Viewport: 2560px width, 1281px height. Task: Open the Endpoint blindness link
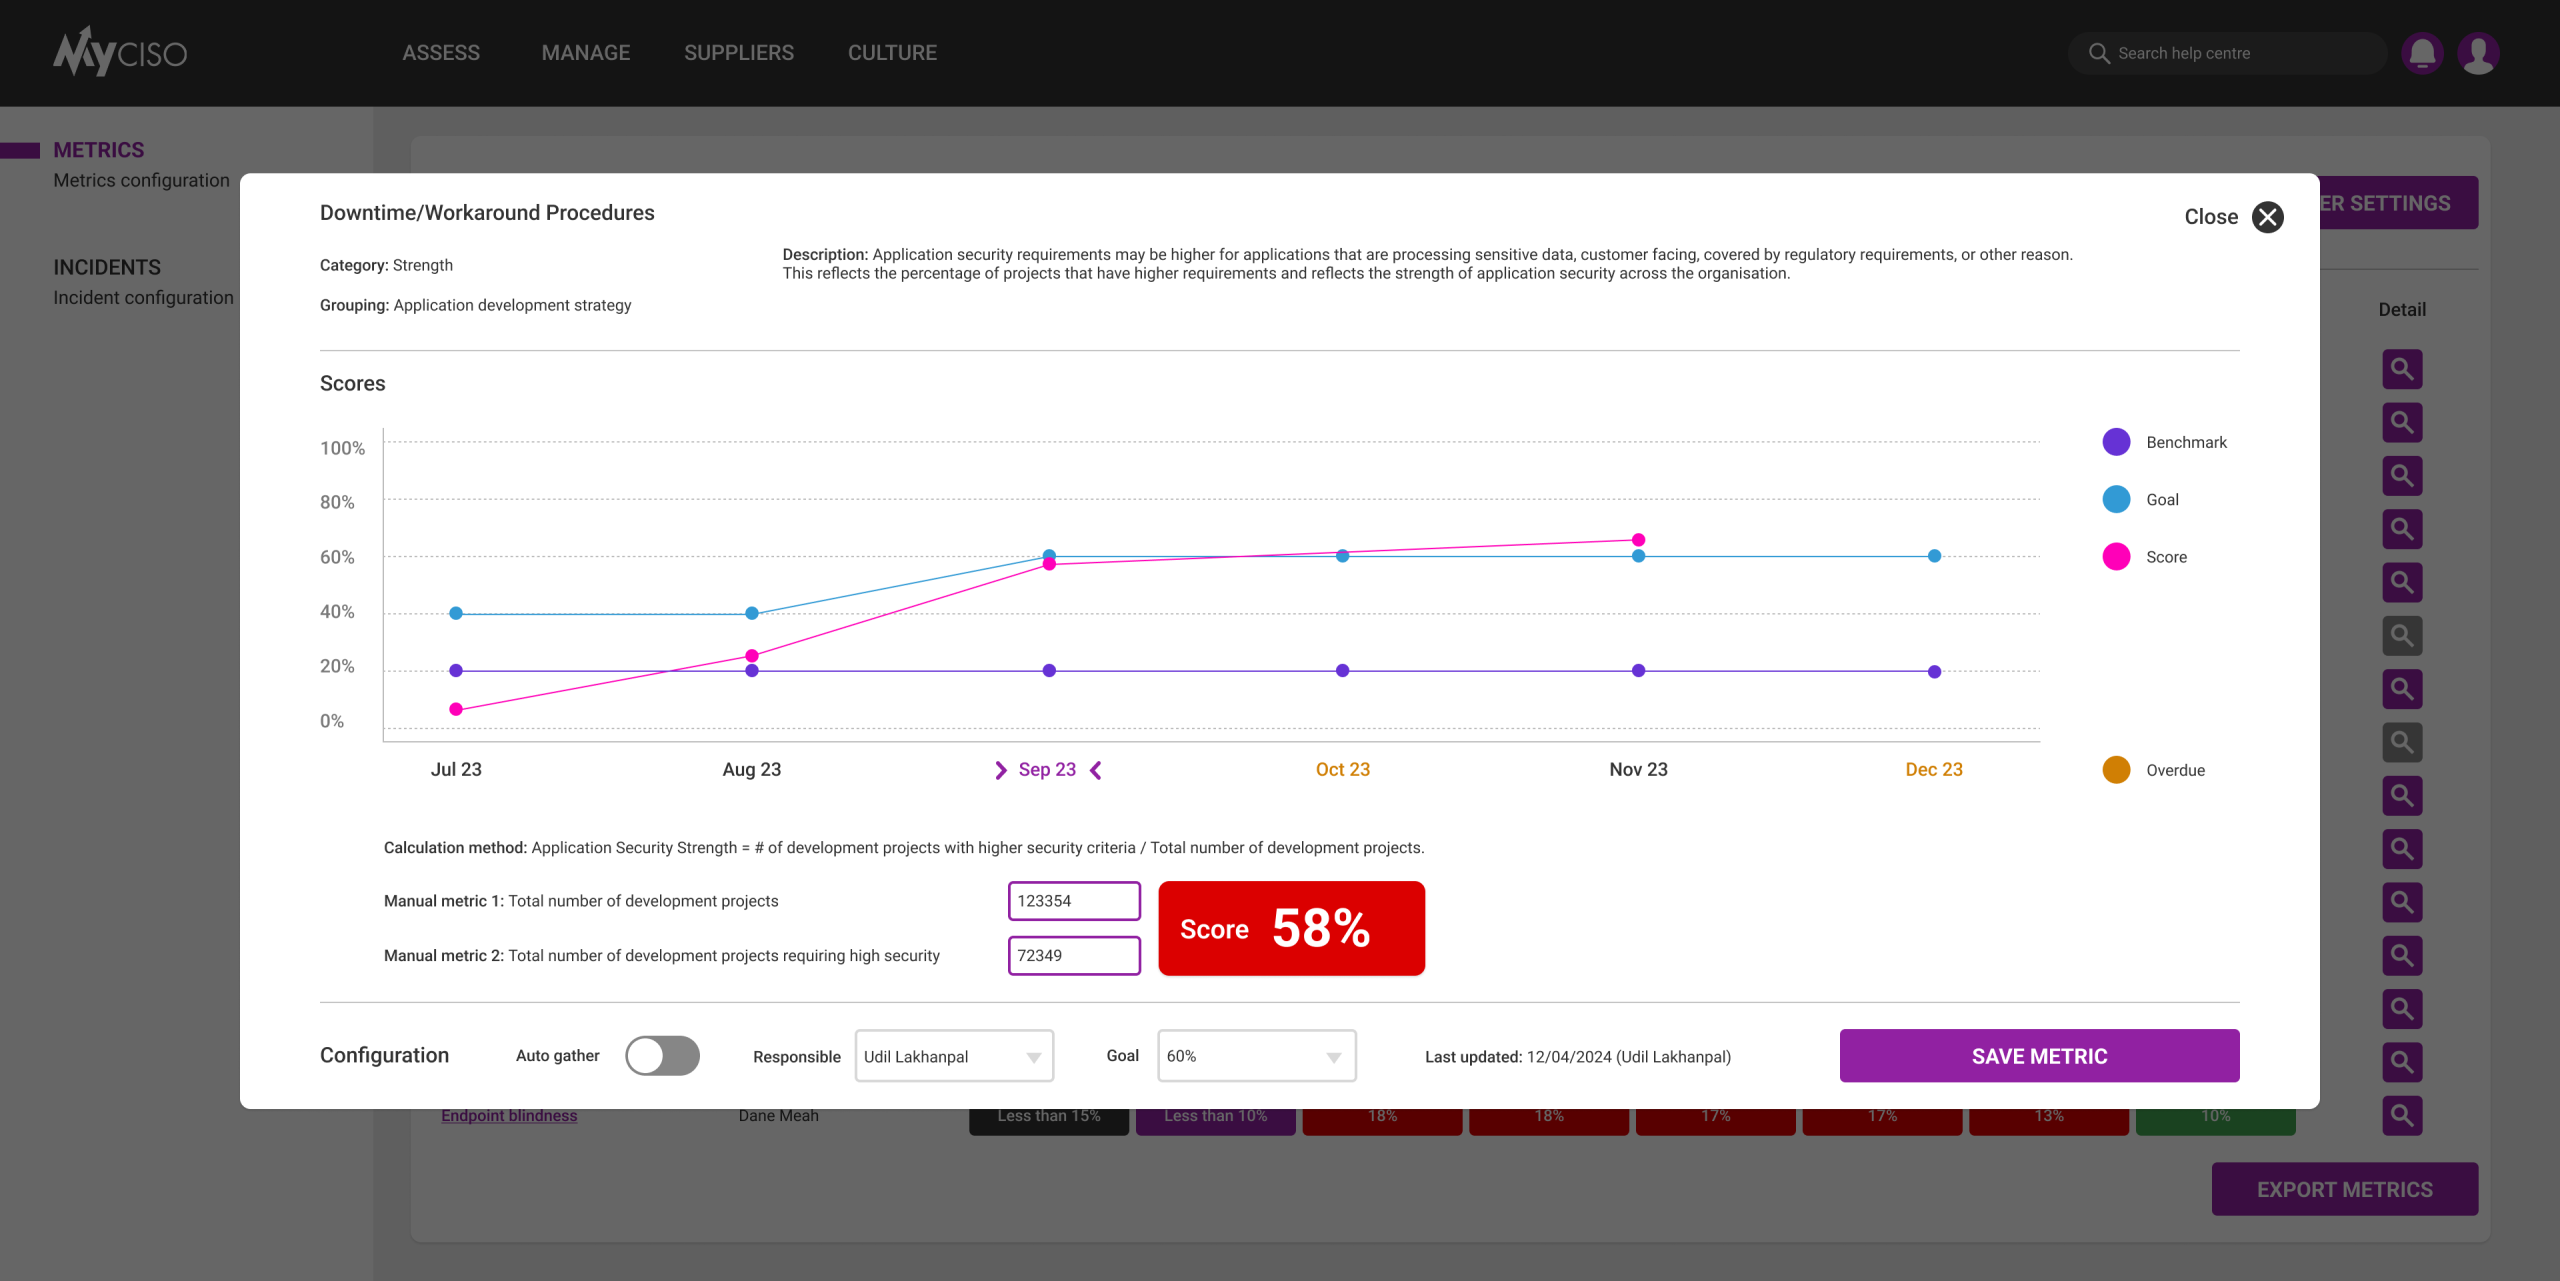509,1115
